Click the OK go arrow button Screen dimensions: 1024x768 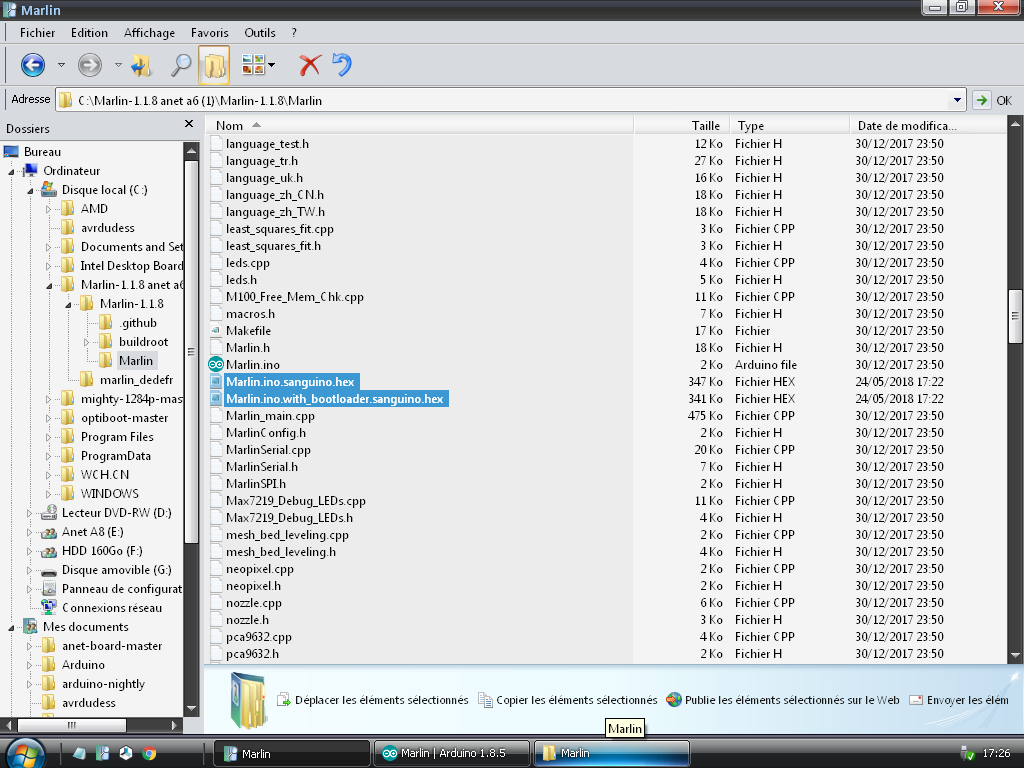coord(981,101)
